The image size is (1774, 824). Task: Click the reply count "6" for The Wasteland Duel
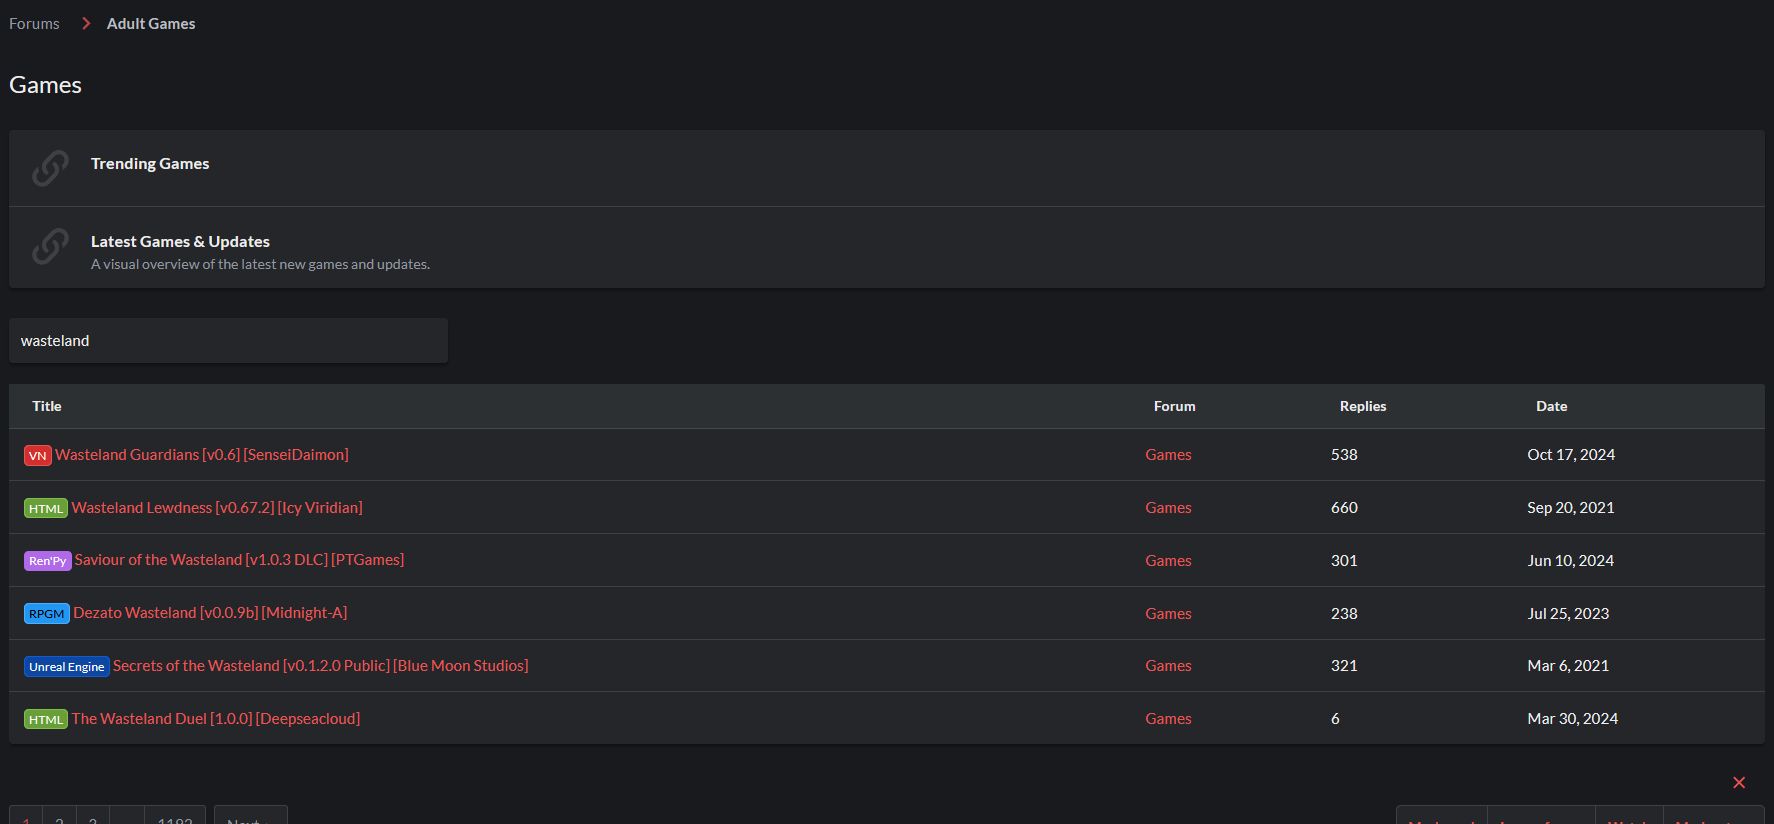[x=1335, y=718]
